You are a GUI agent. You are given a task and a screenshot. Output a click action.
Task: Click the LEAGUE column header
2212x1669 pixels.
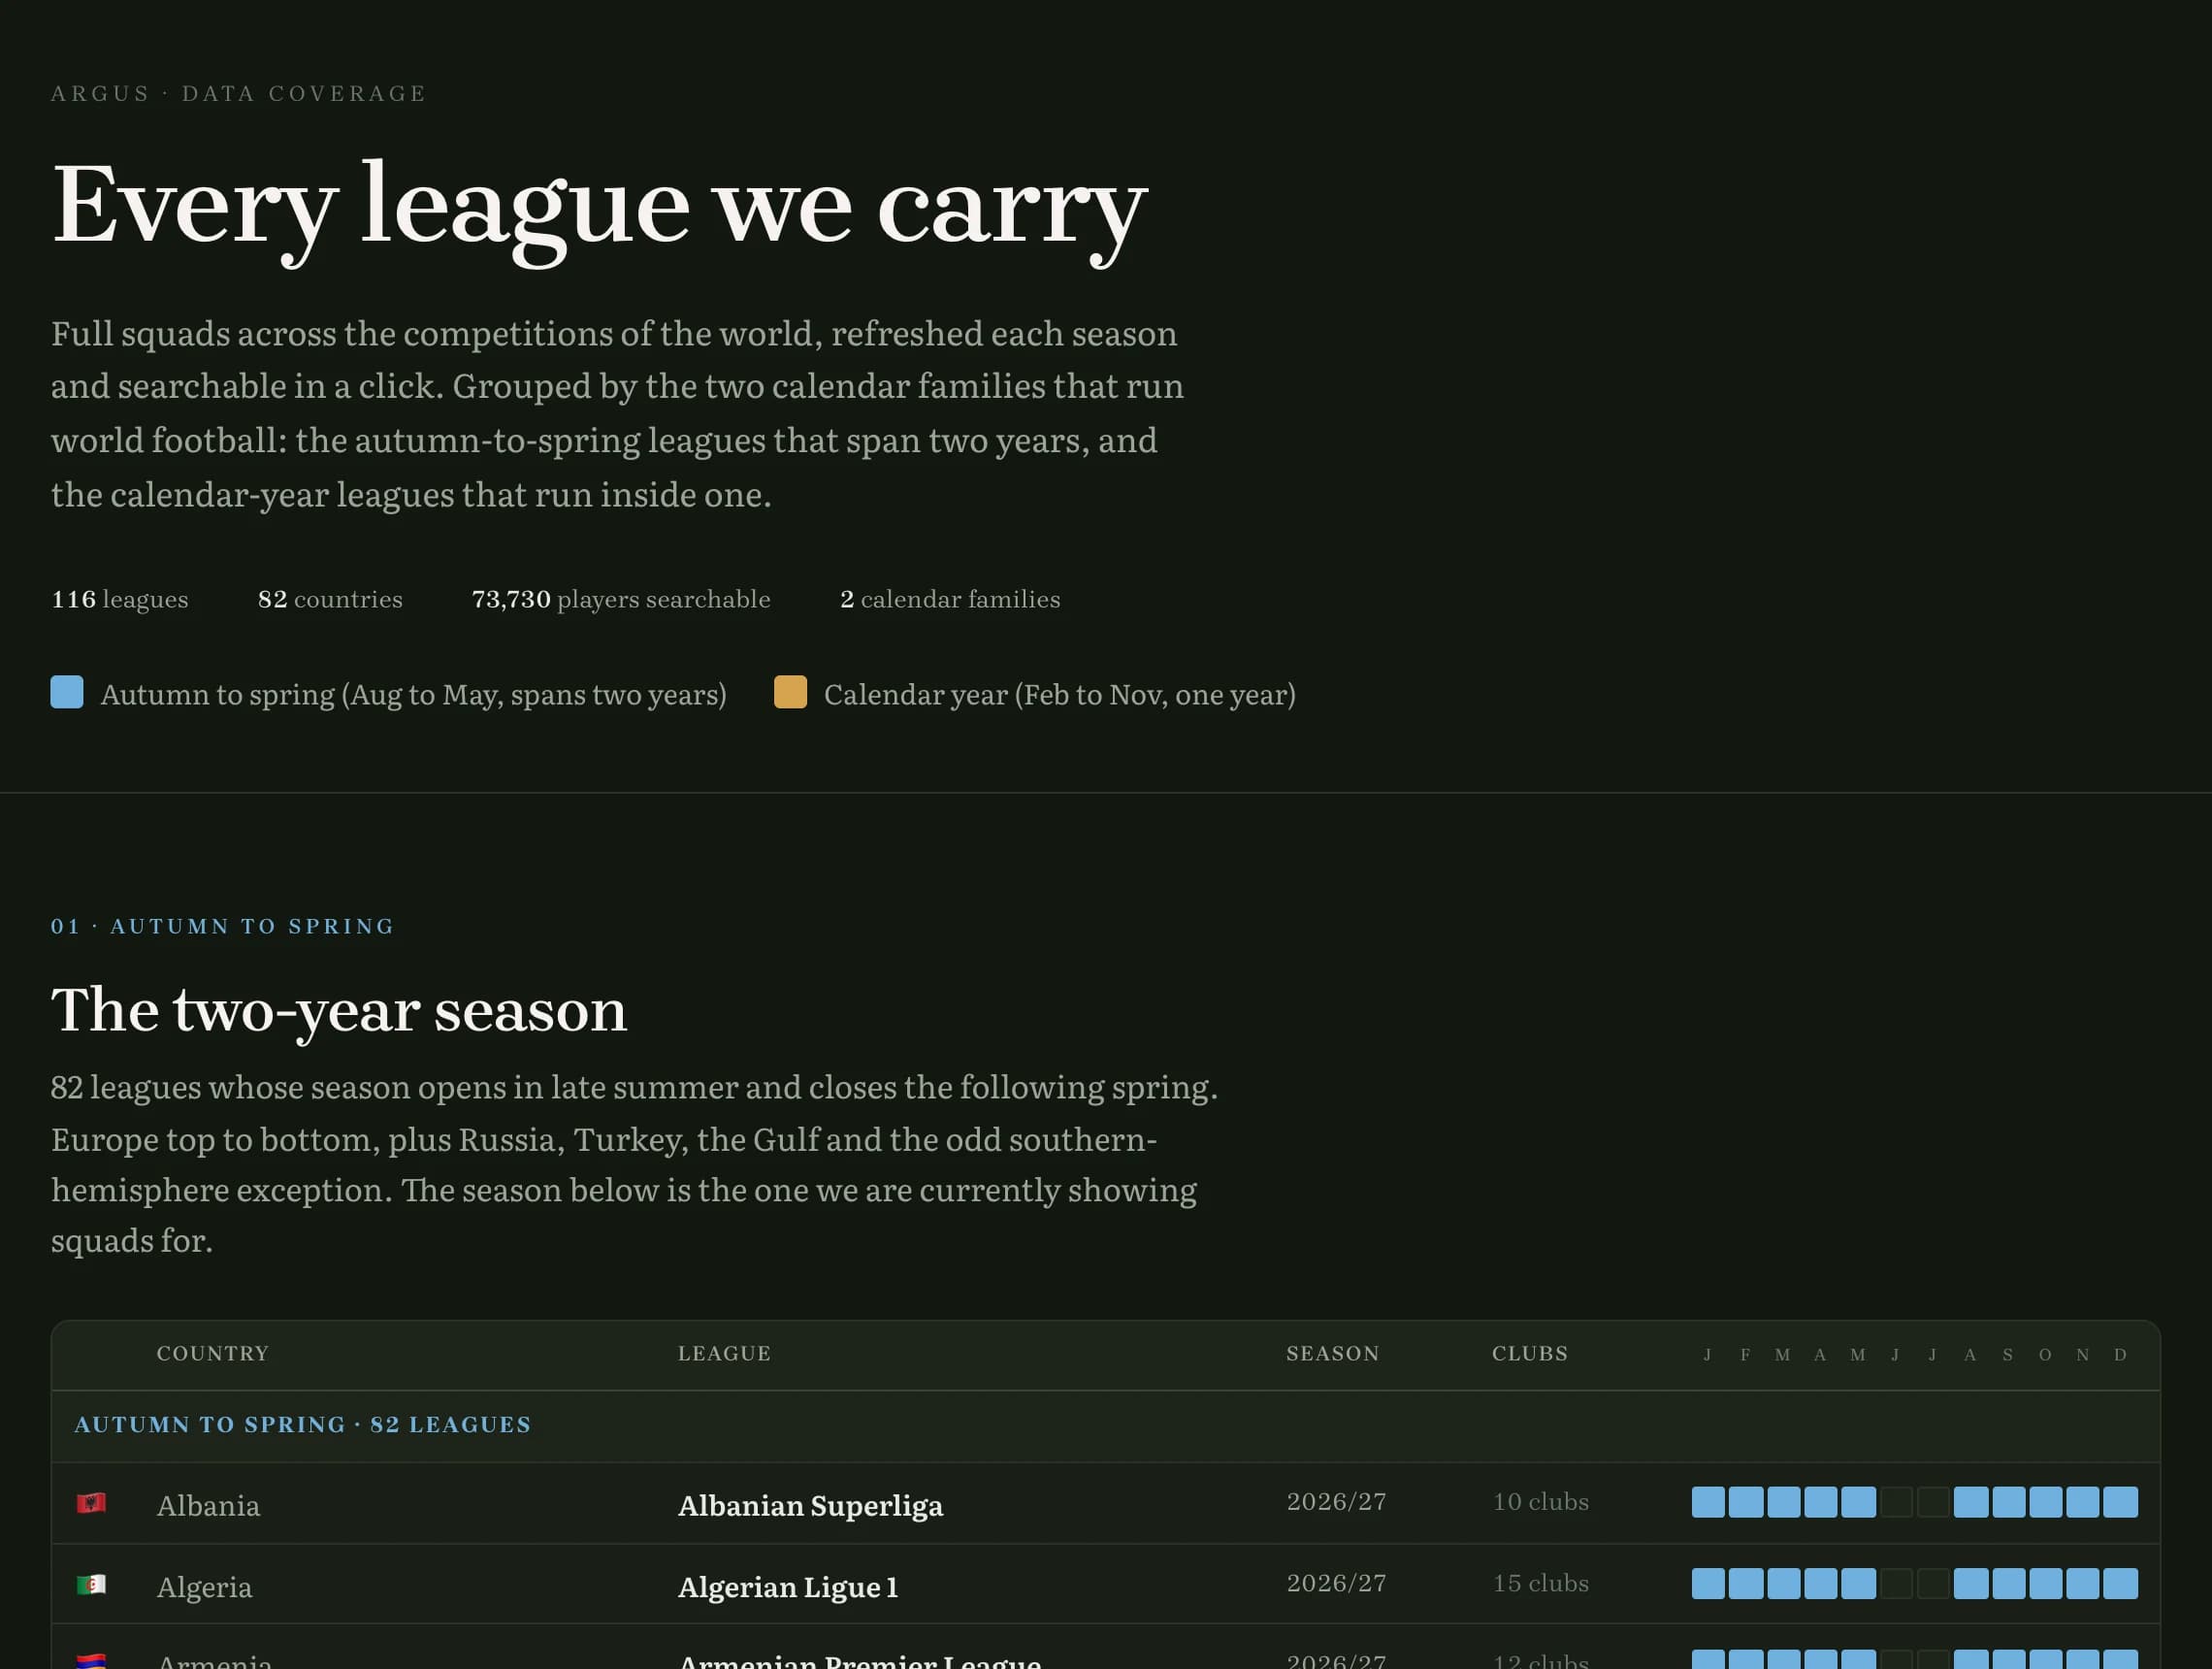(724, 1353)
